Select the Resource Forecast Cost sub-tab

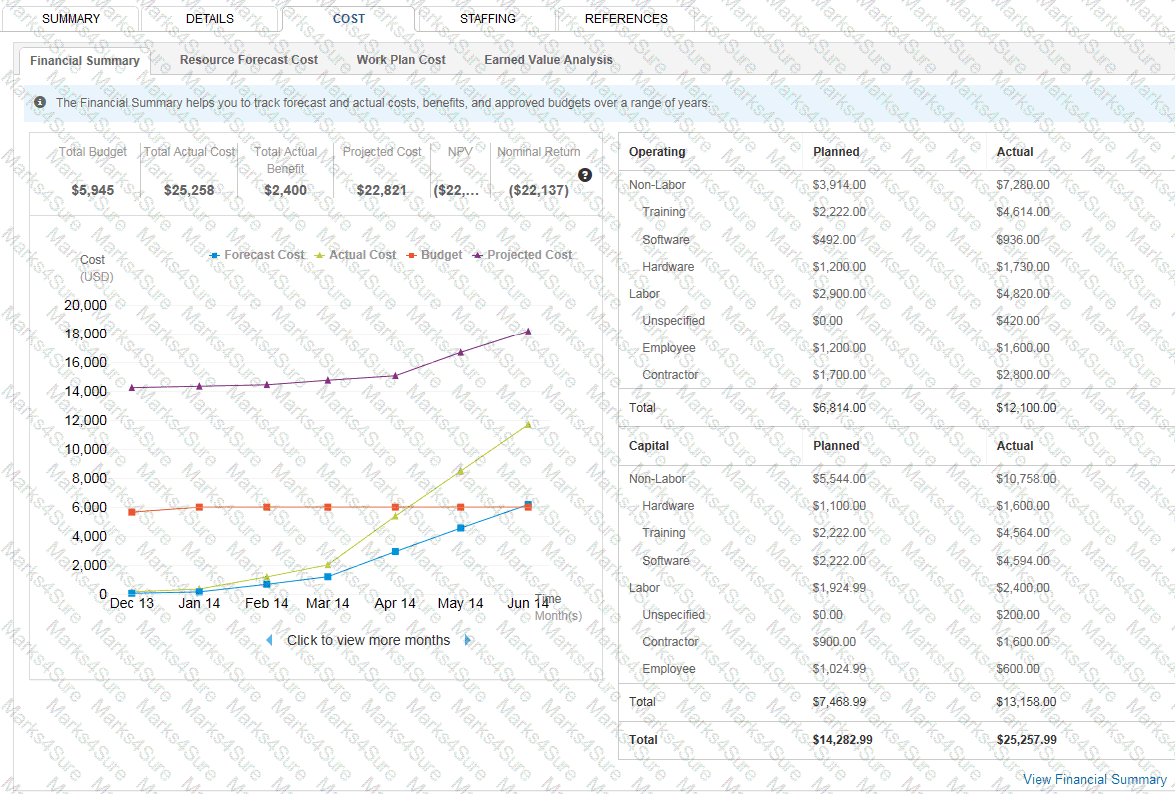249,60
